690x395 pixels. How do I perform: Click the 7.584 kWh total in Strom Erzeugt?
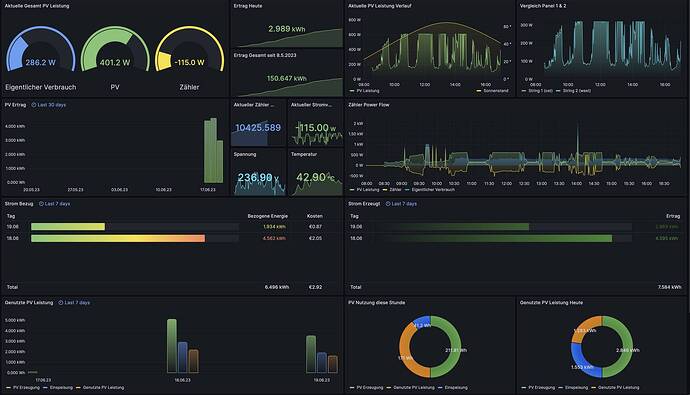click(669, 287)
